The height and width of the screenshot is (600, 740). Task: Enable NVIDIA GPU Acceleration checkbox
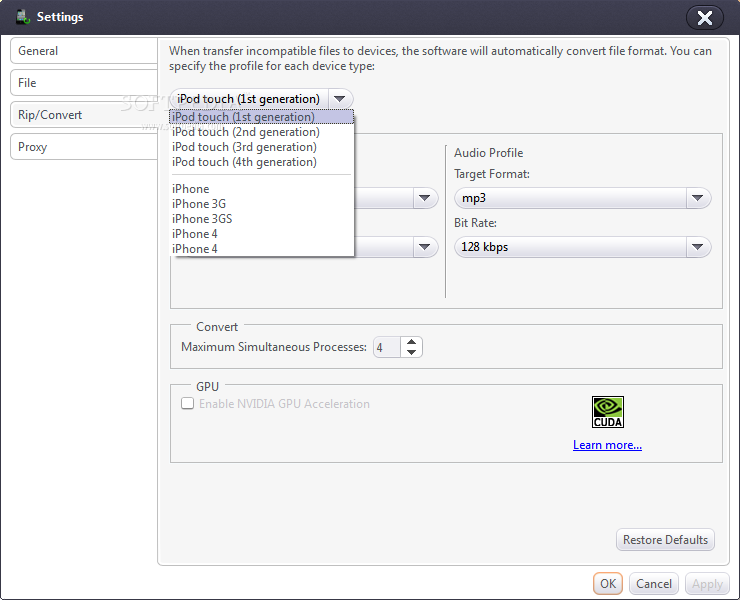(187, 404)
